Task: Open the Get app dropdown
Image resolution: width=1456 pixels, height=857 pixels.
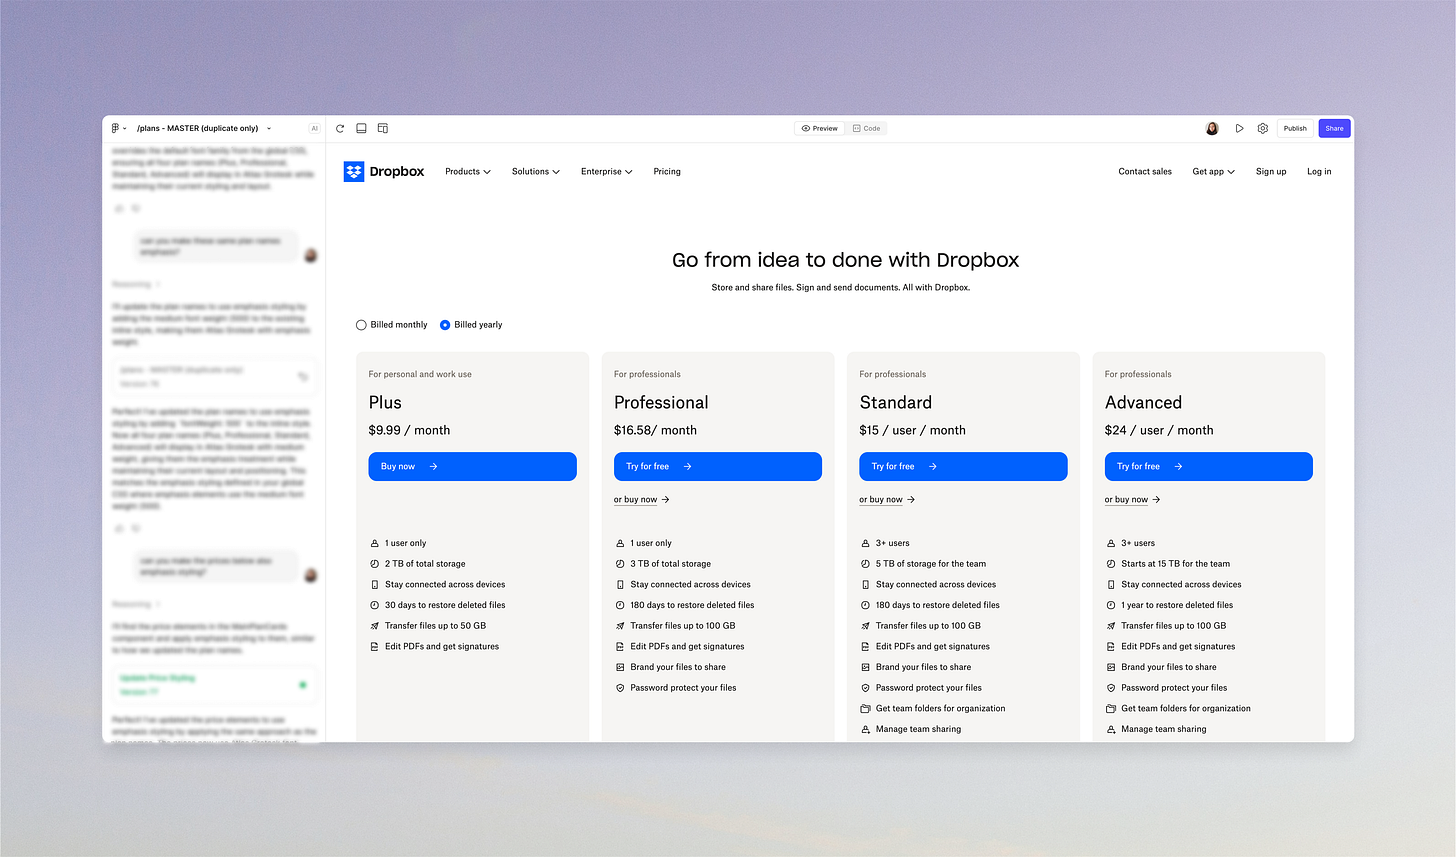Action: (x=1214, y=172)
